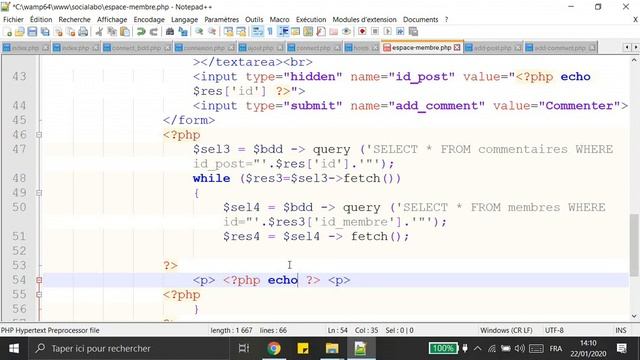Open the Function List panel icon
640x360 pixels.
coord(321,31)
